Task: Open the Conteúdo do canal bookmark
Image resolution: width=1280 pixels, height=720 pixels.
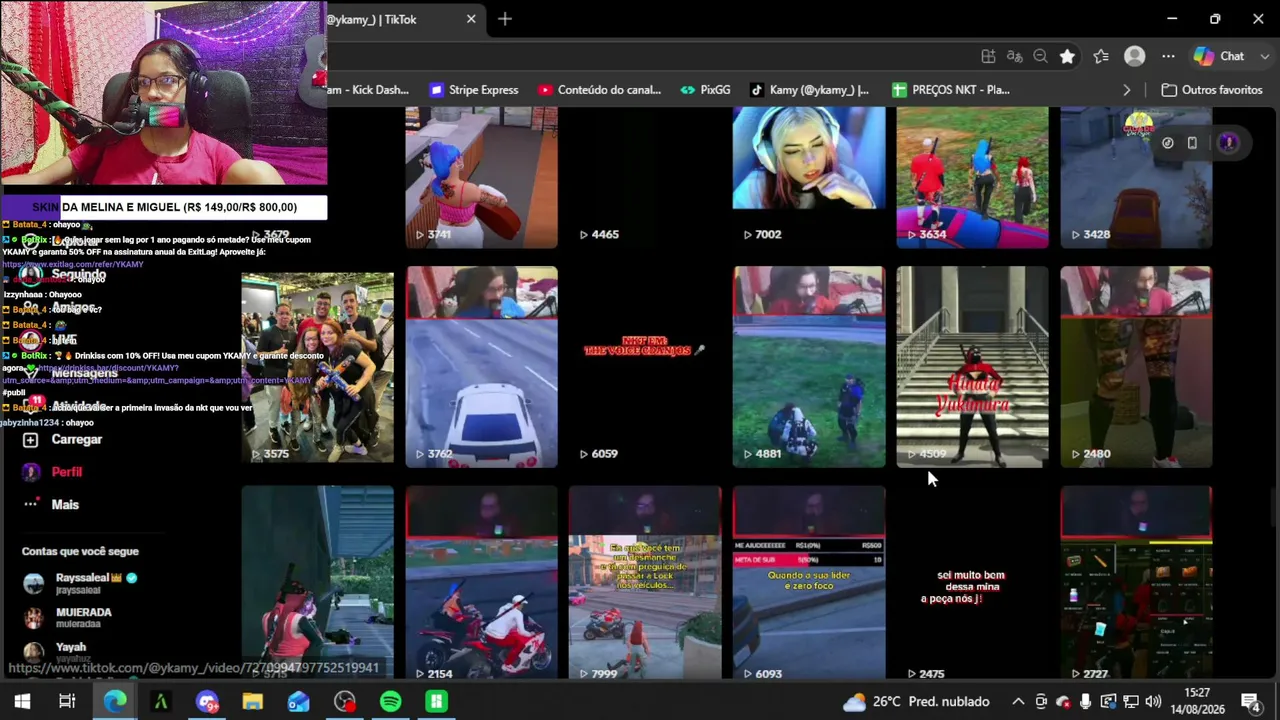Action: [x=599, y=90]
